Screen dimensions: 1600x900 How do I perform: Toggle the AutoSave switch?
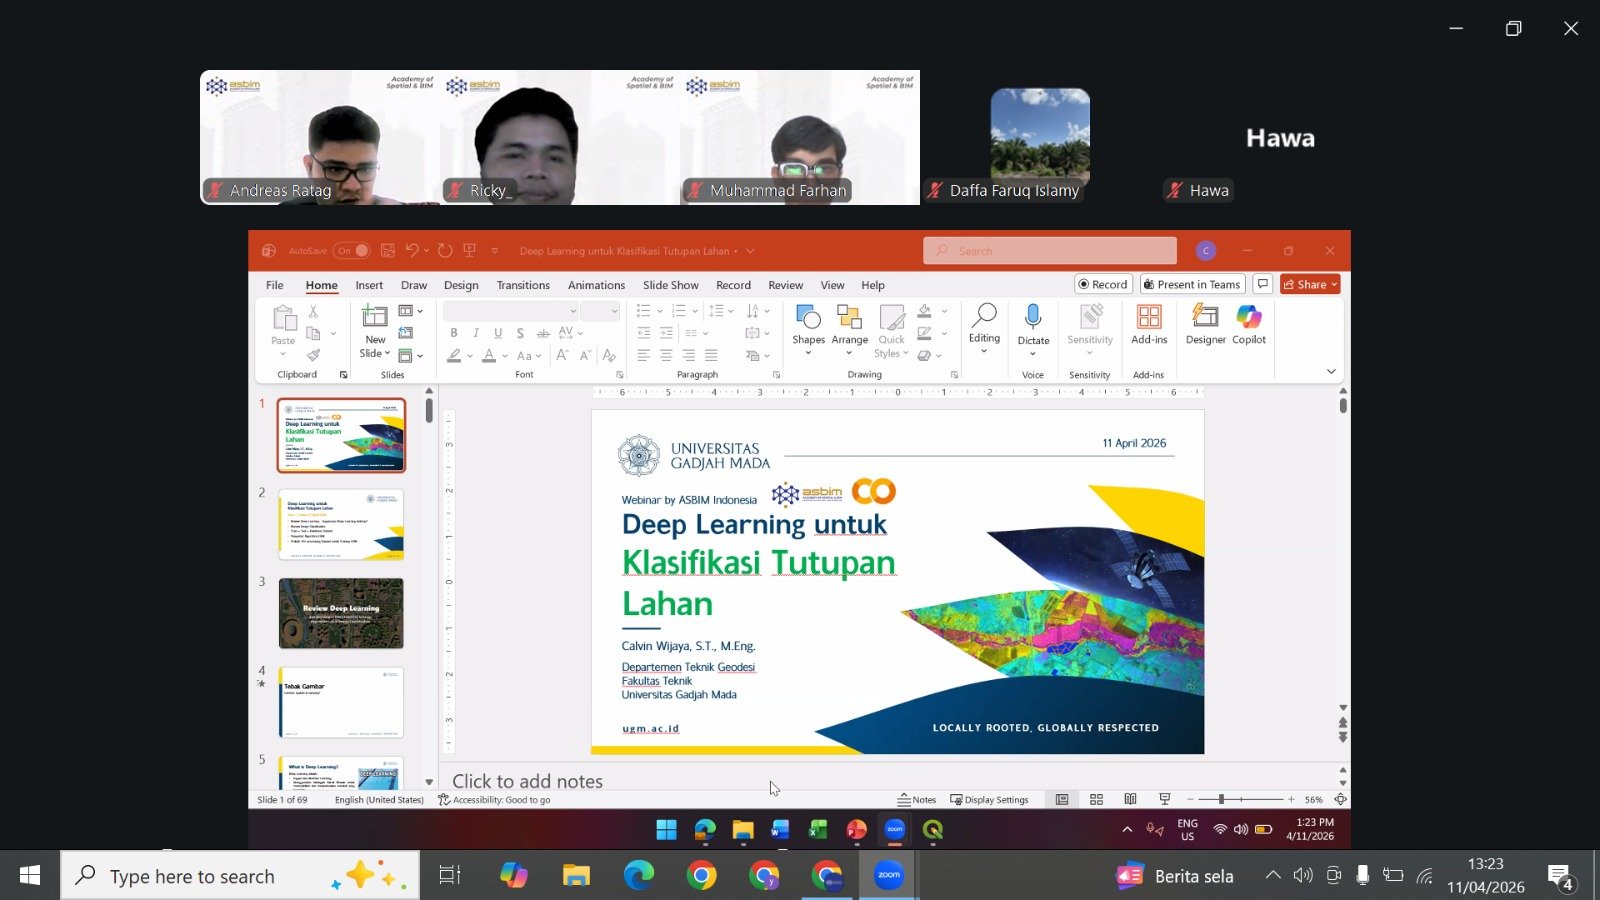(353, 251)
